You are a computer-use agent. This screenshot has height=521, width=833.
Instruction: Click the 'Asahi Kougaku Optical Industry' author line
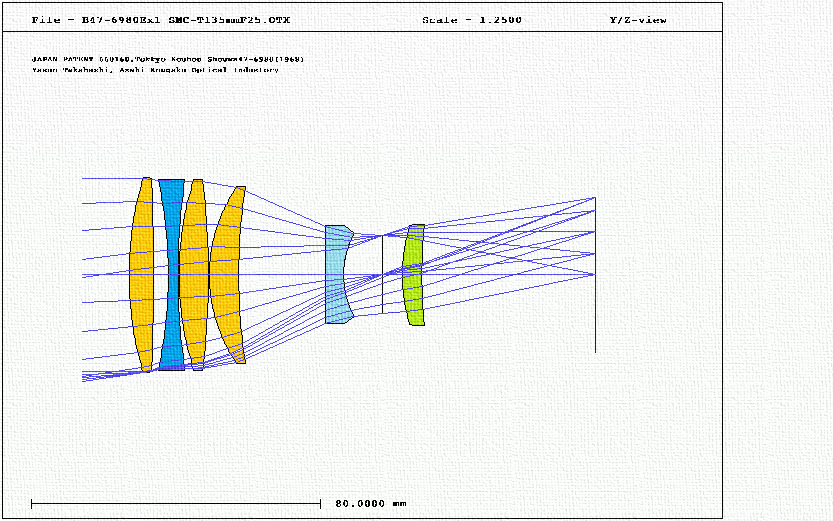click(155, 70)
